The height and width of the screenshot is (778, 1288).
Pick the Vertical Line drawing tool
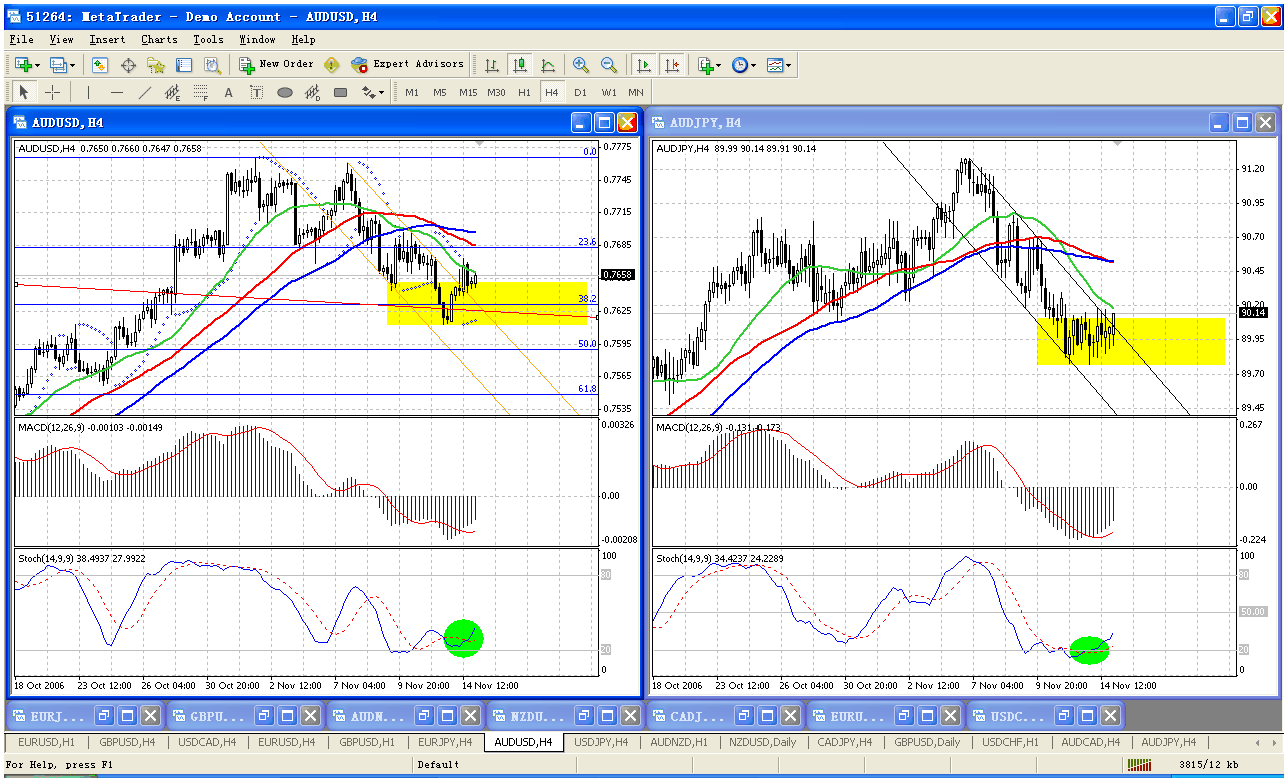[x=89, y=92]
